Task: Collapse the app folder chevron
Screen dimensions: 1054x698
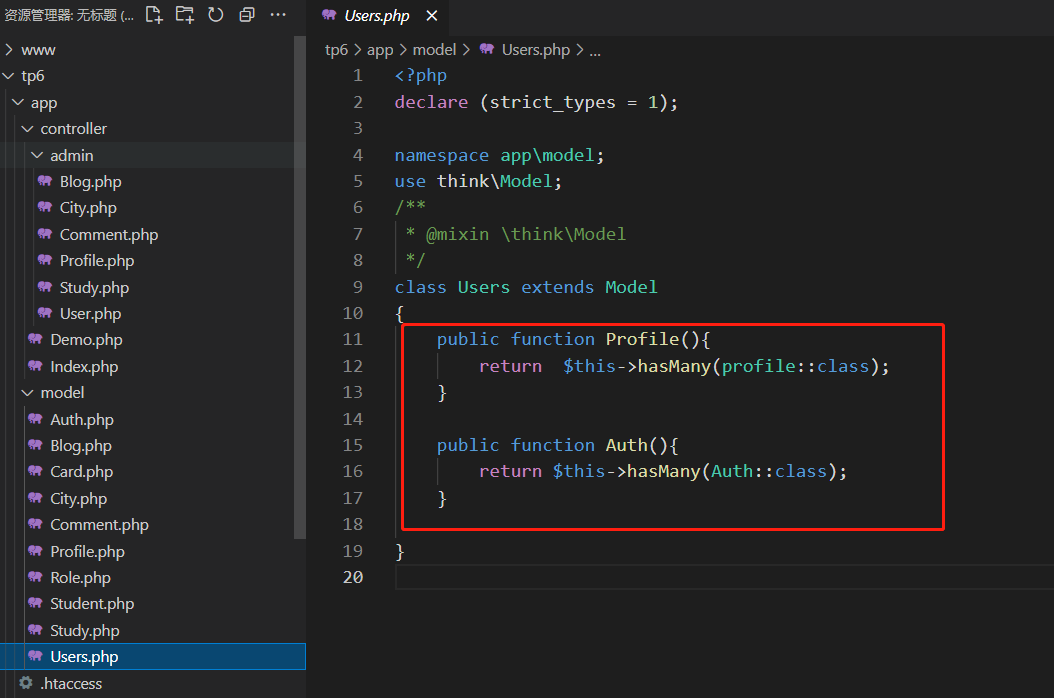Action: 18,102
